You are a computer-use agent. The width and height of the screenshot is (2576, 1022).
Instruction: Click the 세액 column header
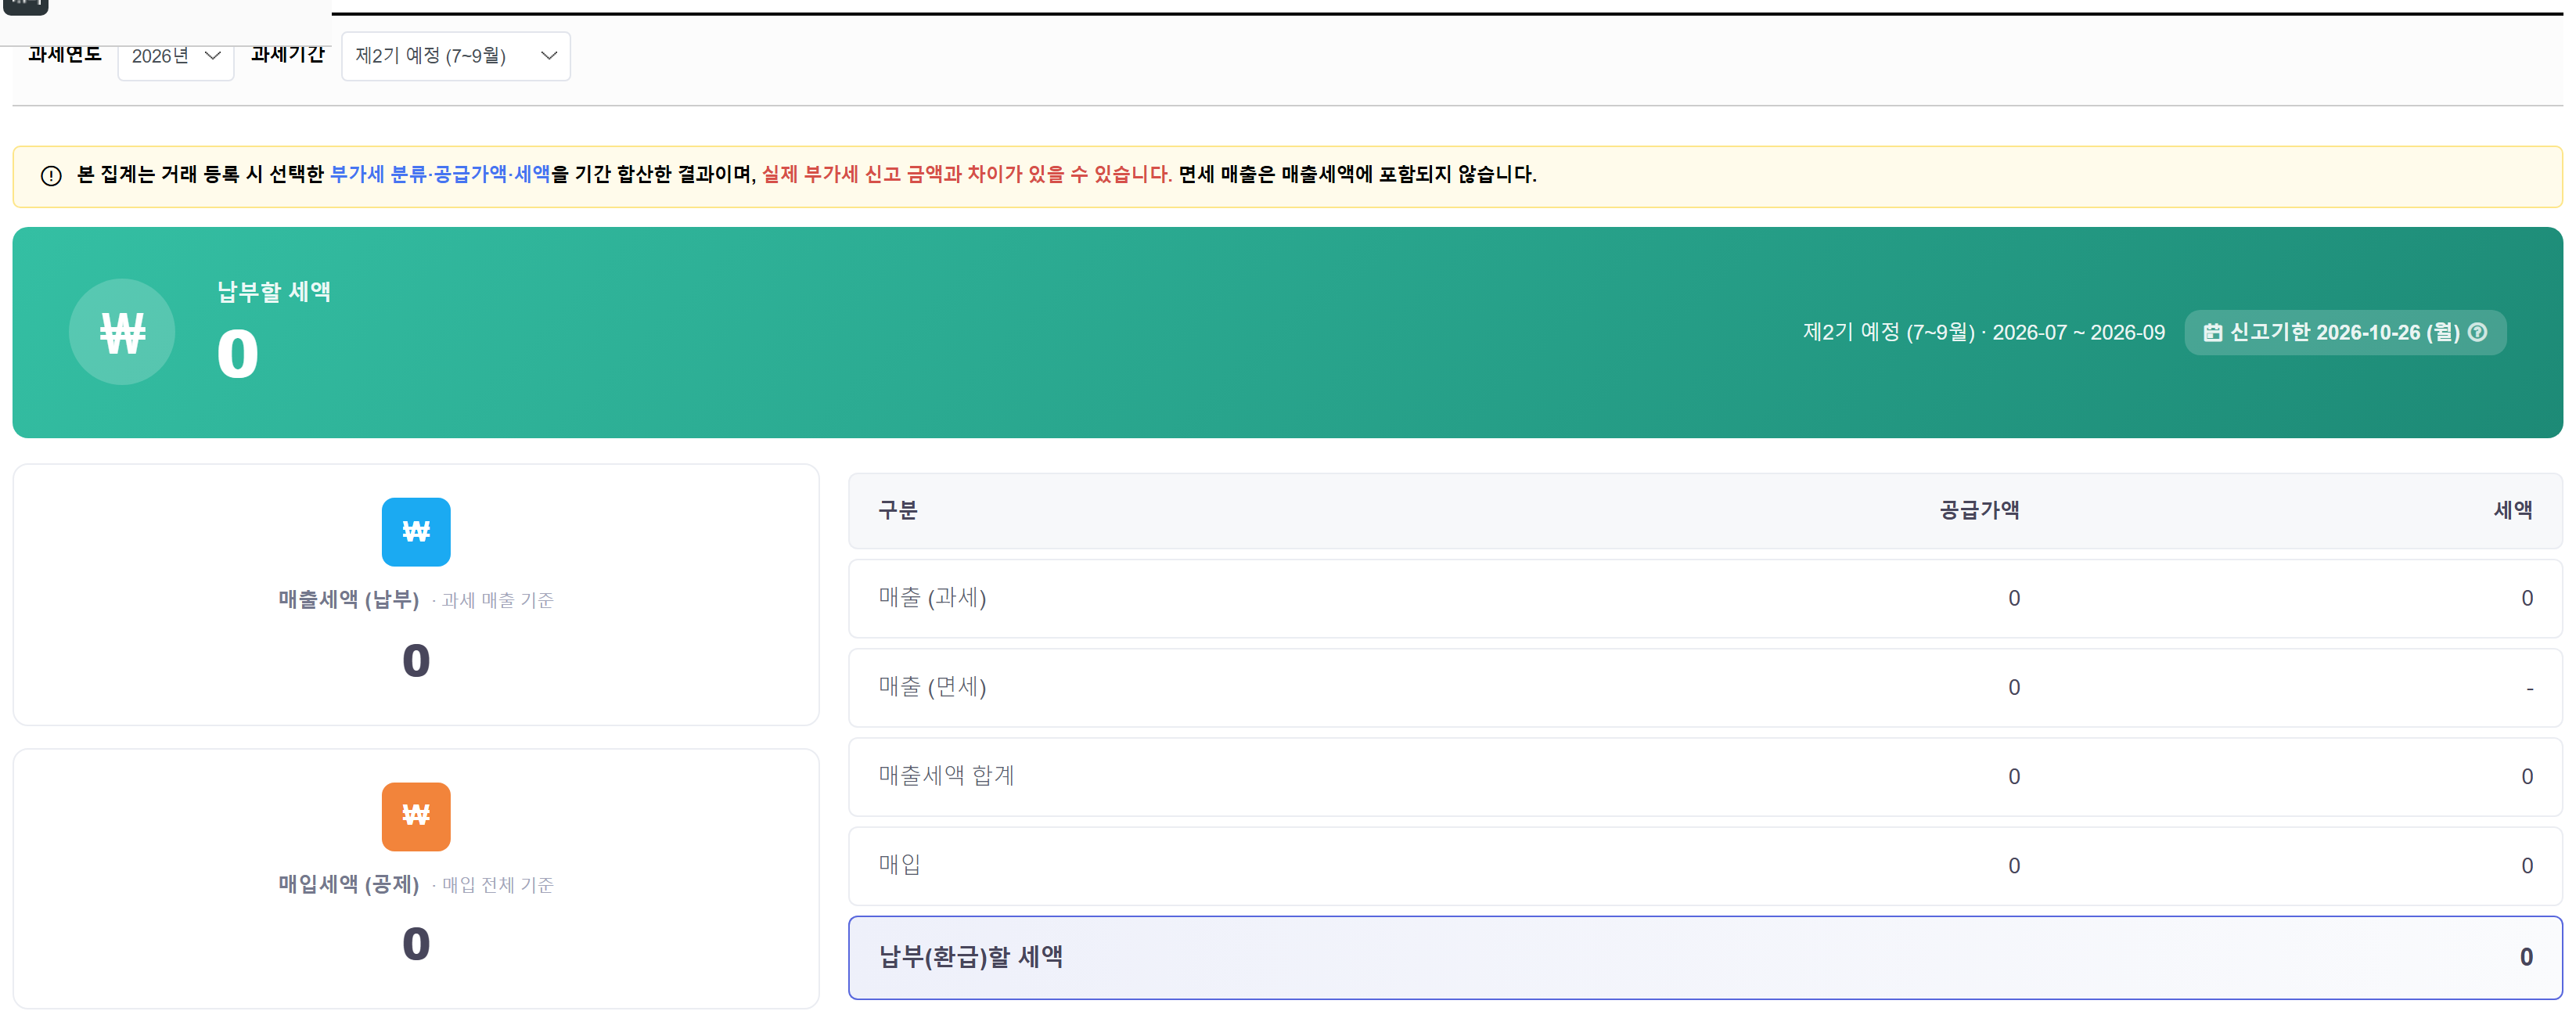2512,511
